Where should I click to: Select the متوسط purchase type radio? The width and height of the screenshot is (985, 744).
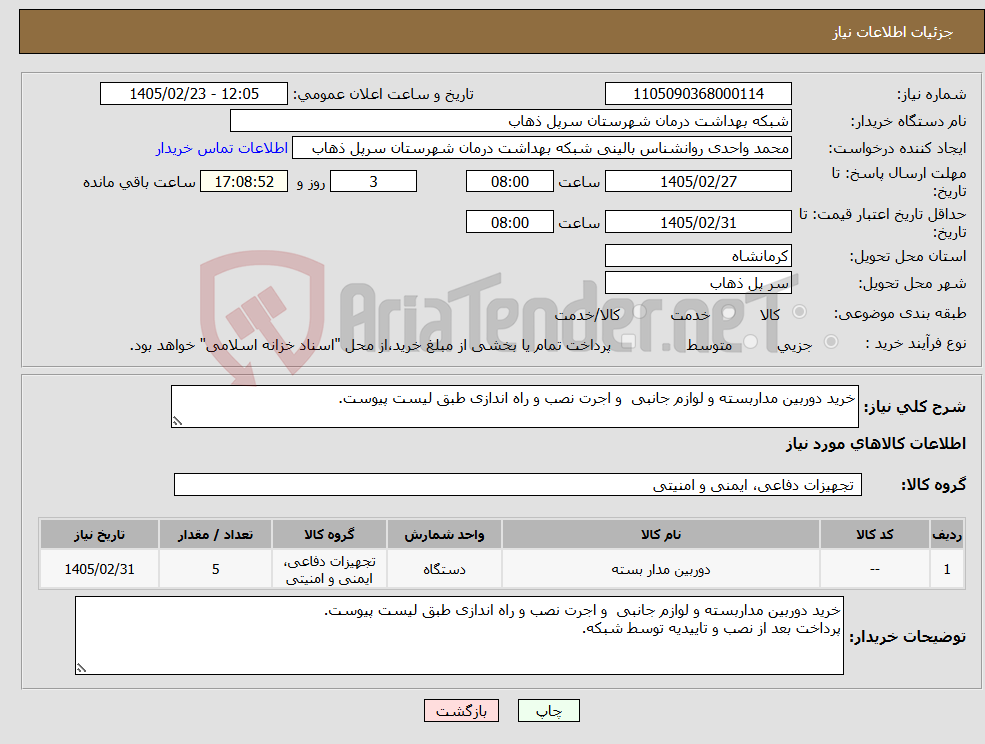pos(751,342)
